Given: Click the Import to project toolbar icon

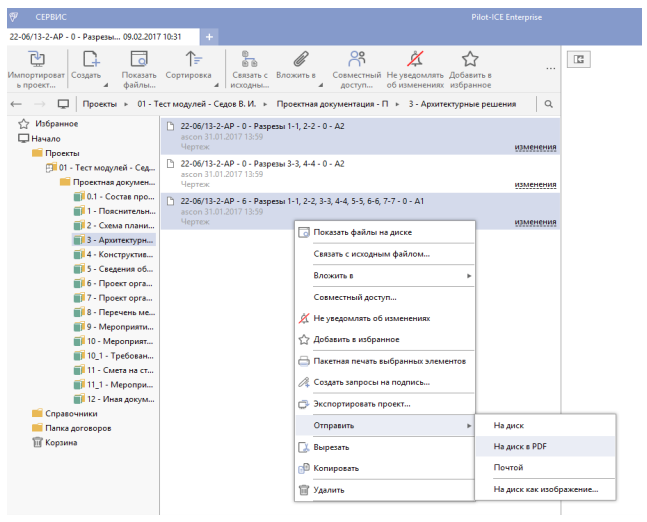Looking at the screenshot, I should [x=37, y=60].
